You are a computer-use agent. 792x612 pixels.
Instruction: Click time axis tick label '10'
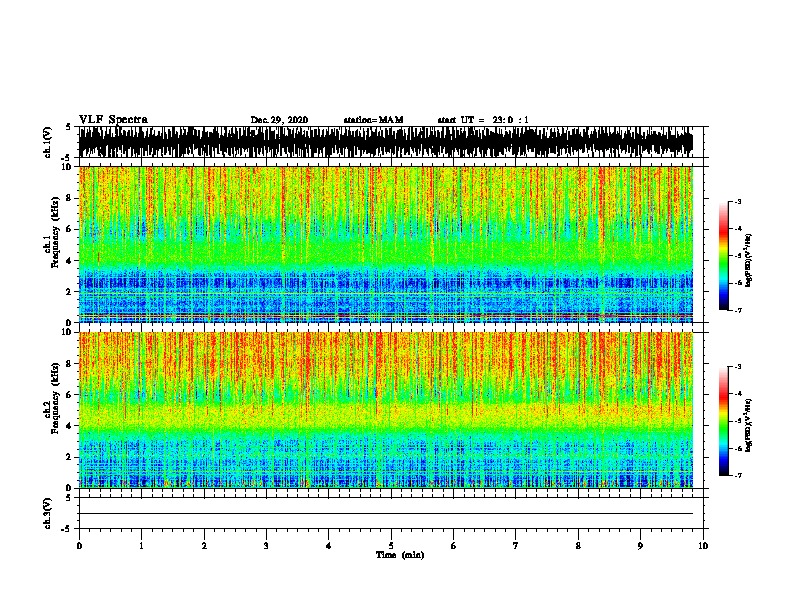tap(703, 546)
